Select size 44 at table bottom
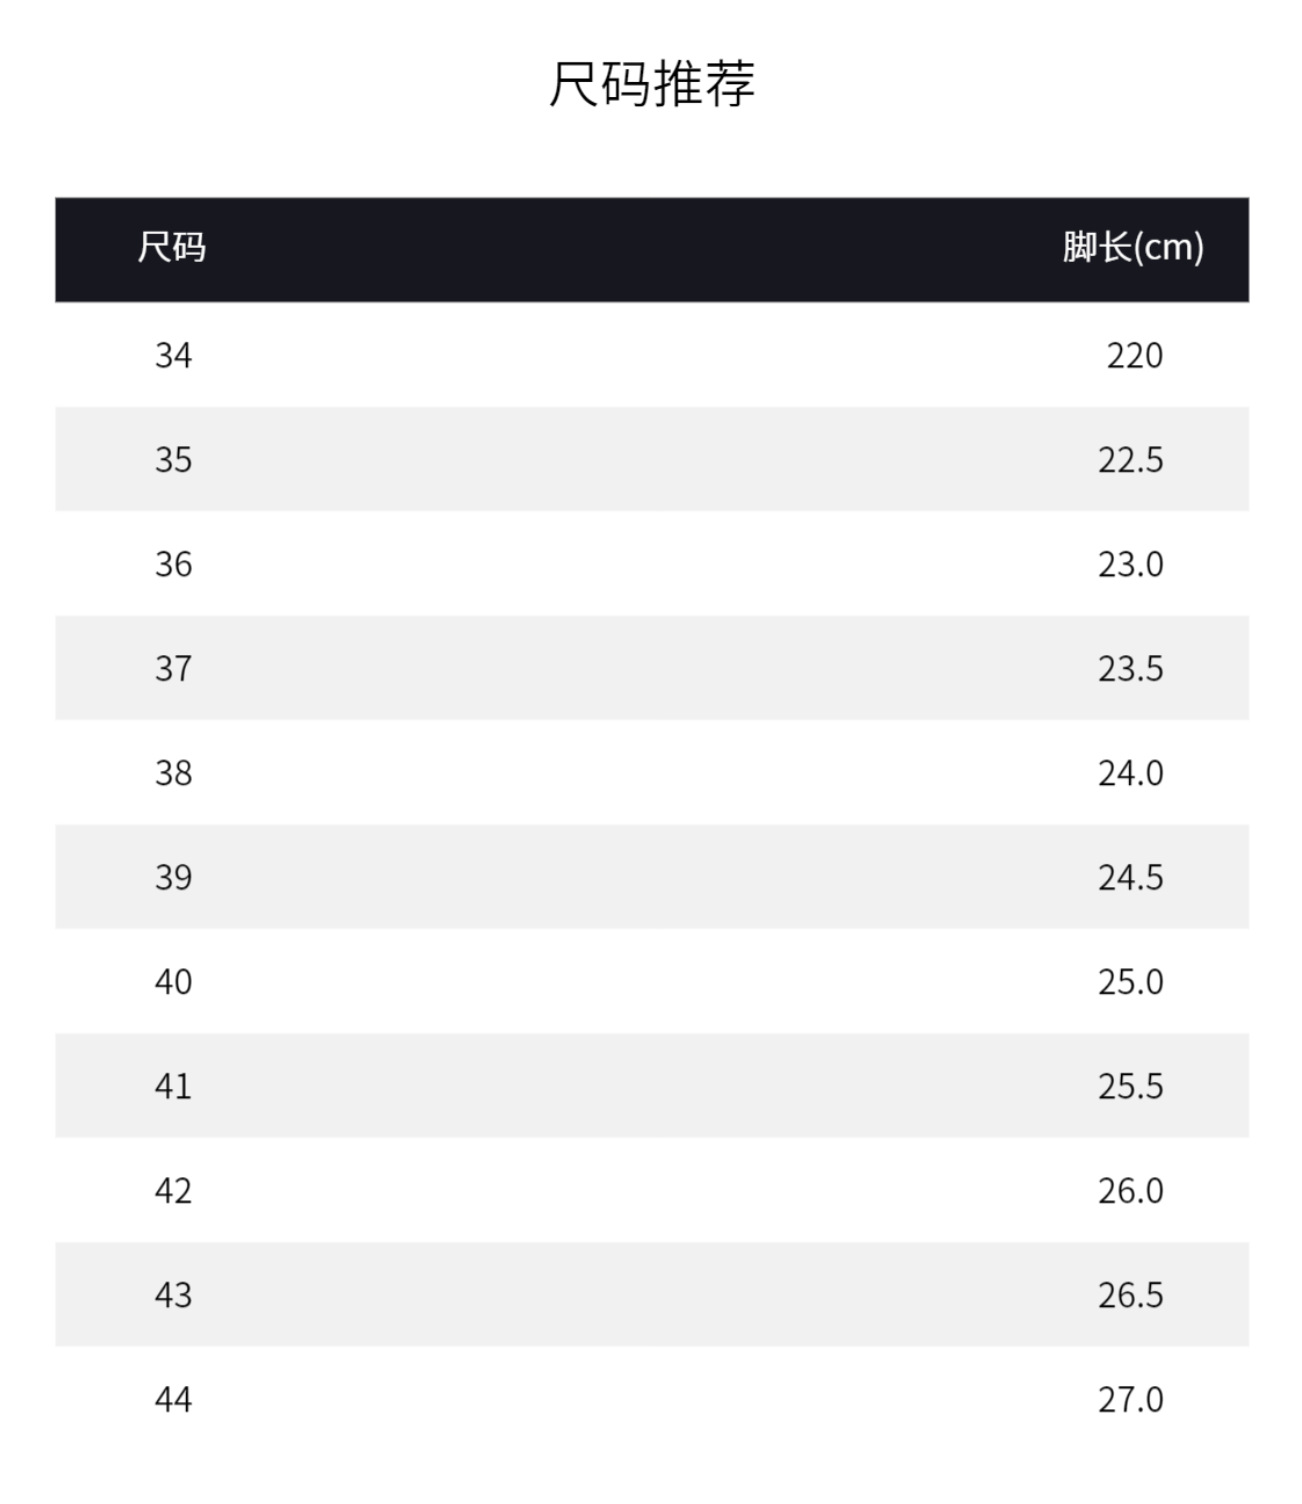 (173, 1400)
